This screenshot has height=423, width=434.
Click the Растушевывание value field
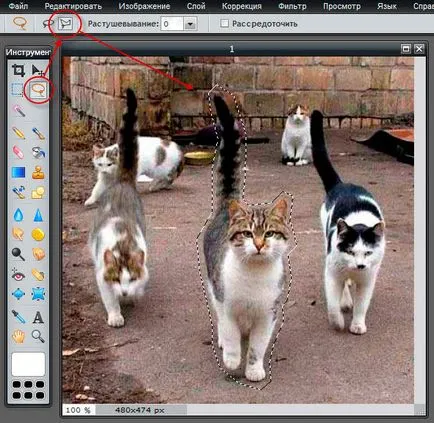pos(172,24)
